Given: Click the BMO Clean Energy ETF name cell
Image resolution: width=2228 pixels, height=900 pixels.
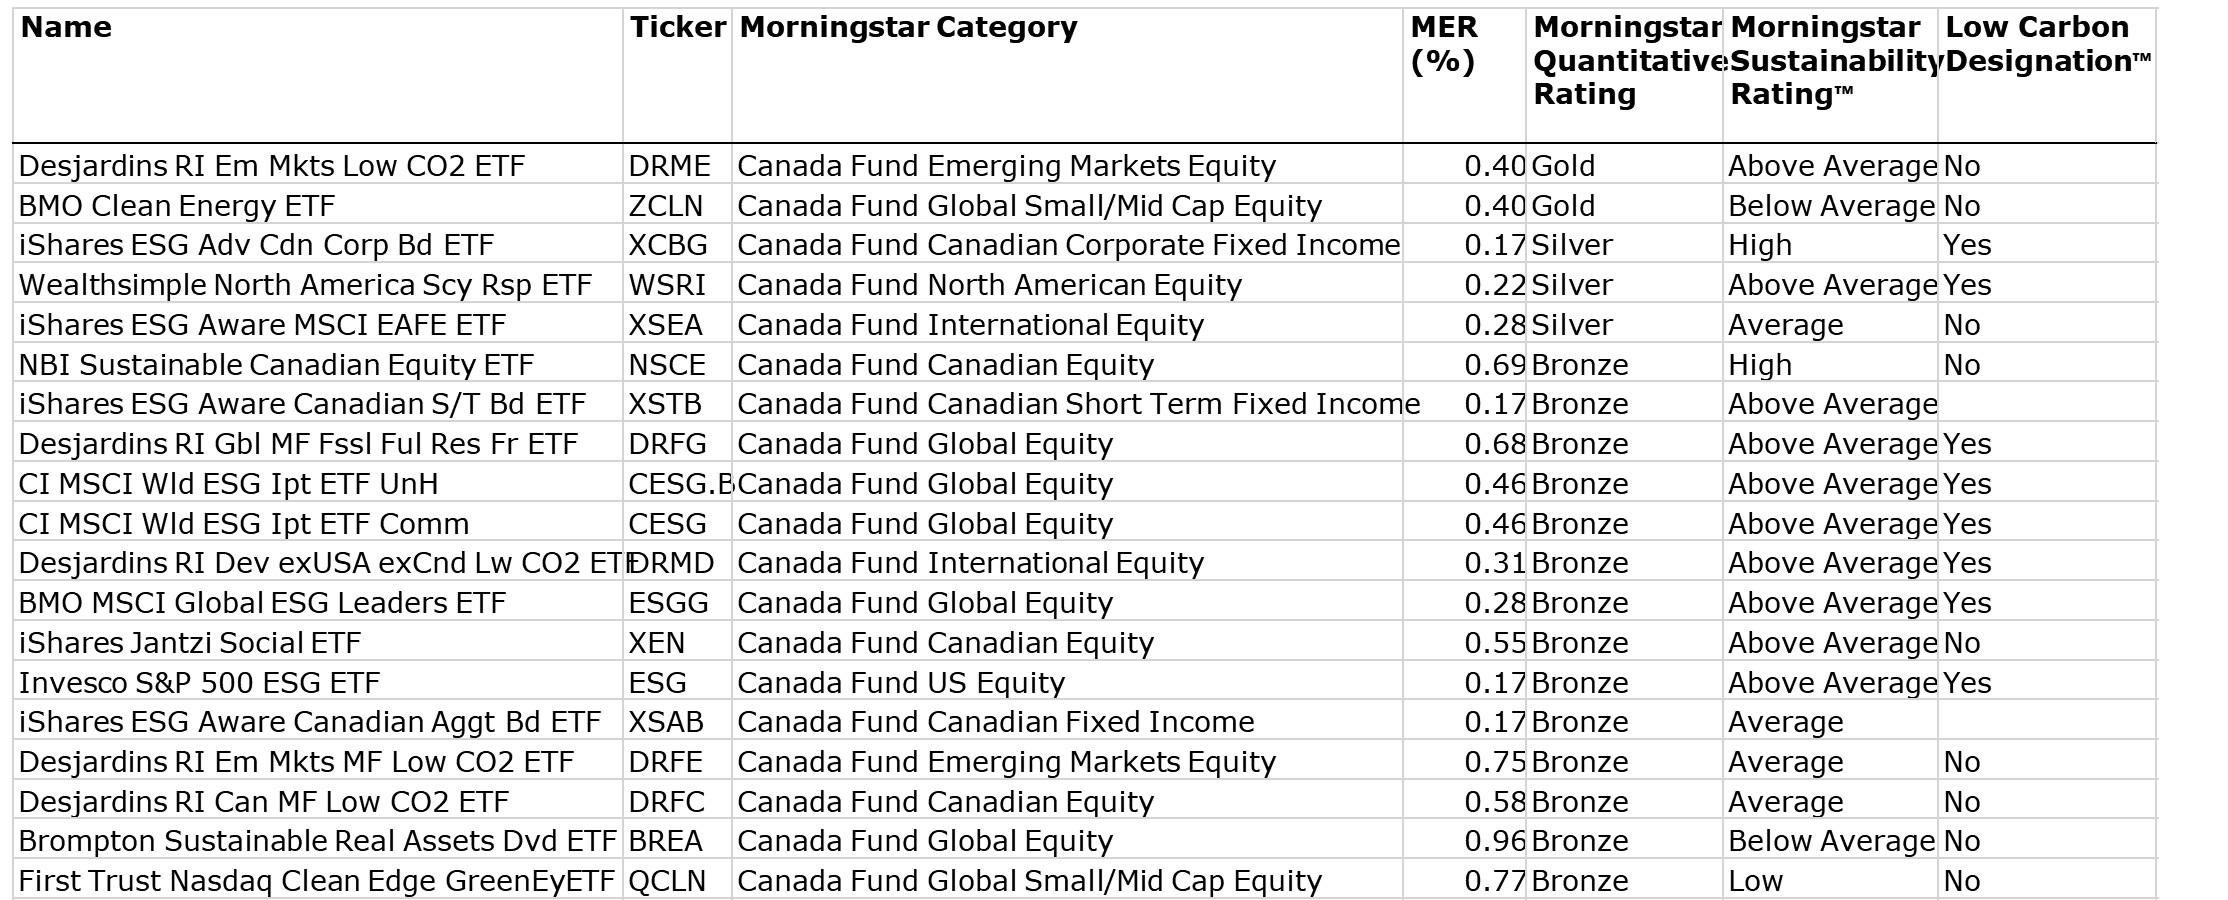Looking at the screenshot, I should pyautogui.click(x=177, y=206).
